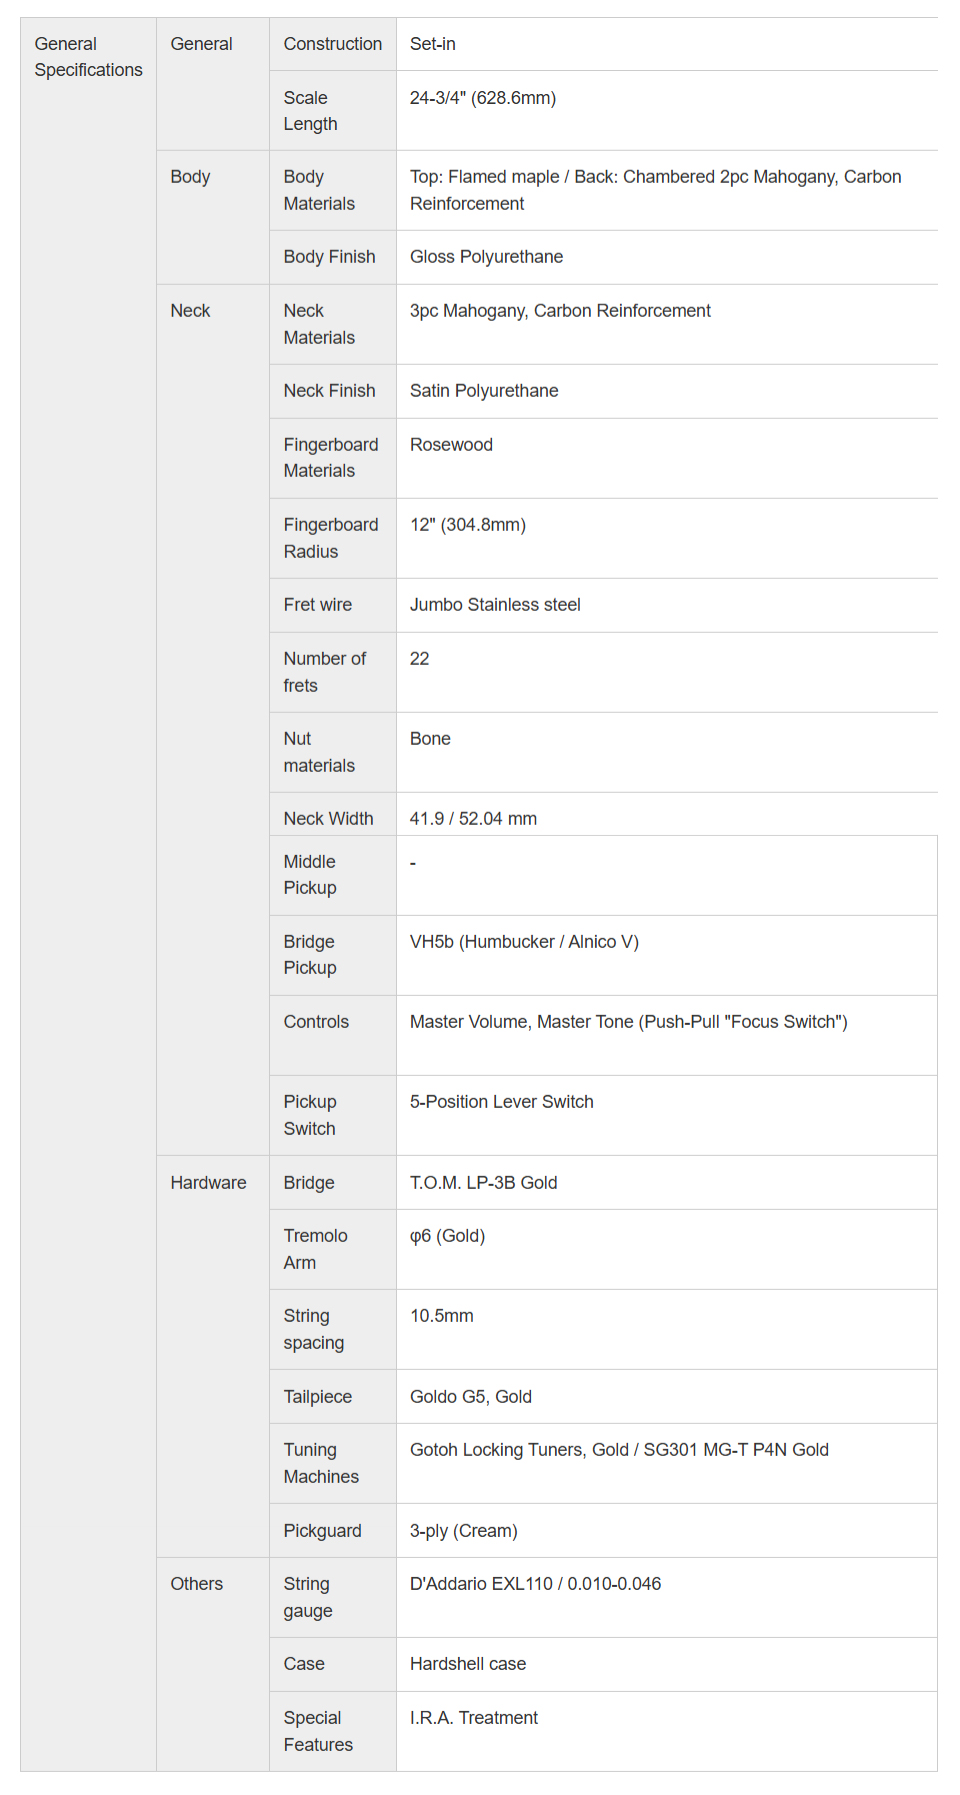Select the I.R.A. Treatment special features value
The image size is (960, 1795).
click(x=473, y=1718)
